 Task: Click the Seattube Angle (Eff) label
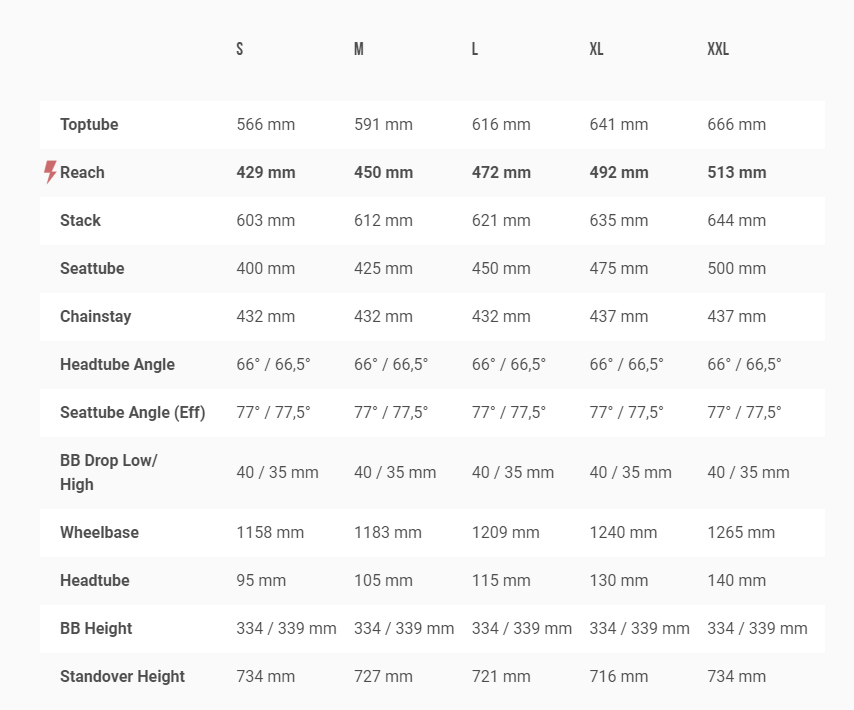[132, 413]
